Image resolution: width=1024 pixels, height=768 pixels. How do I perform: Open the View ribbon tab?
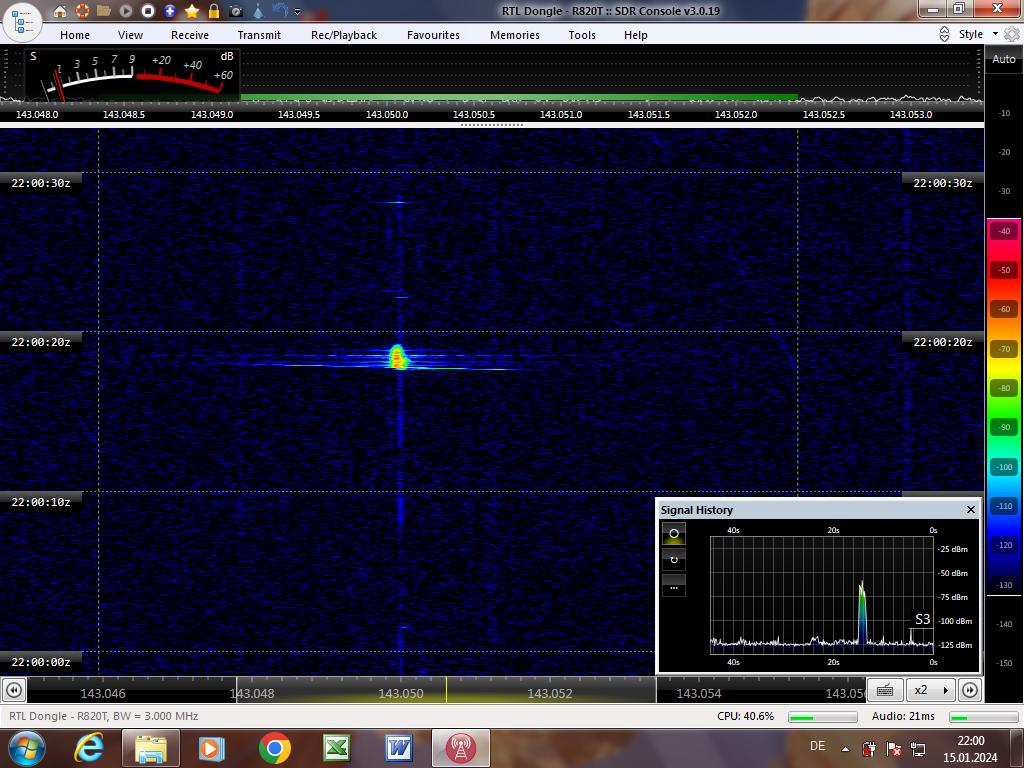130,35
